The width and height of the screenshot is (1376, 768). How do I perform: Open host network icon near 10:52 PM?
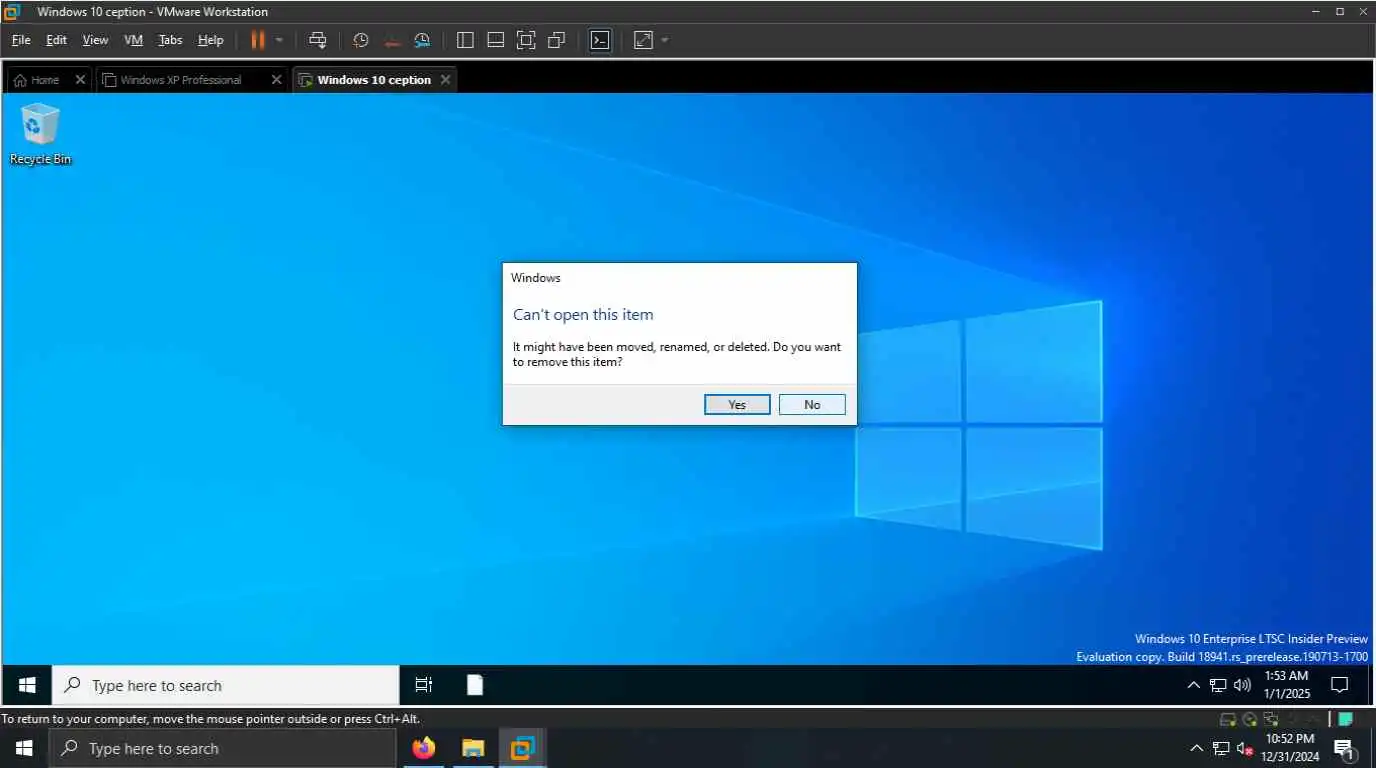1221,748
